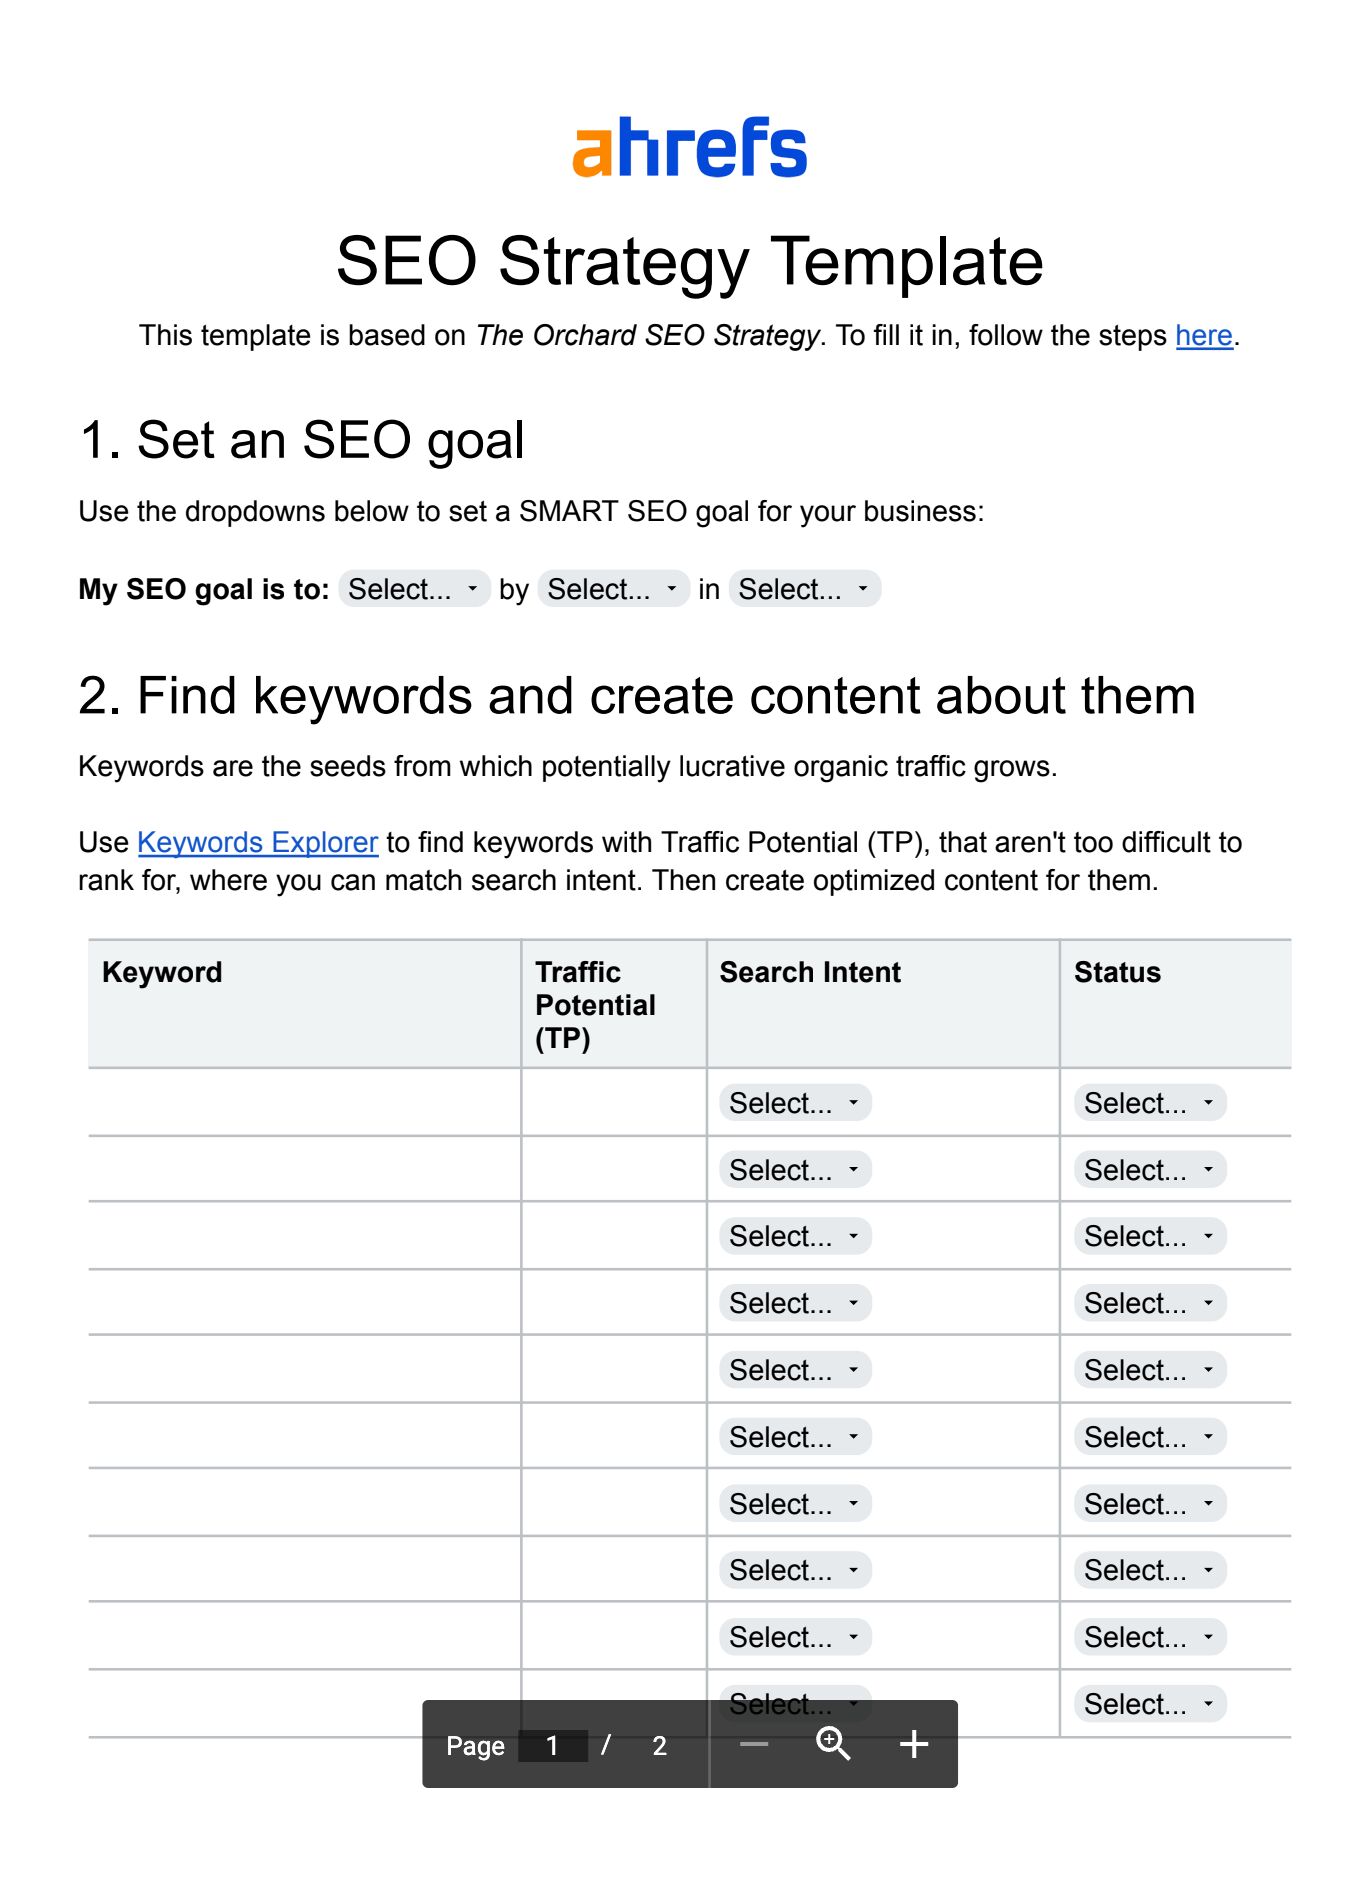
Task: Click the page number input field
Action: (552, 1745)
